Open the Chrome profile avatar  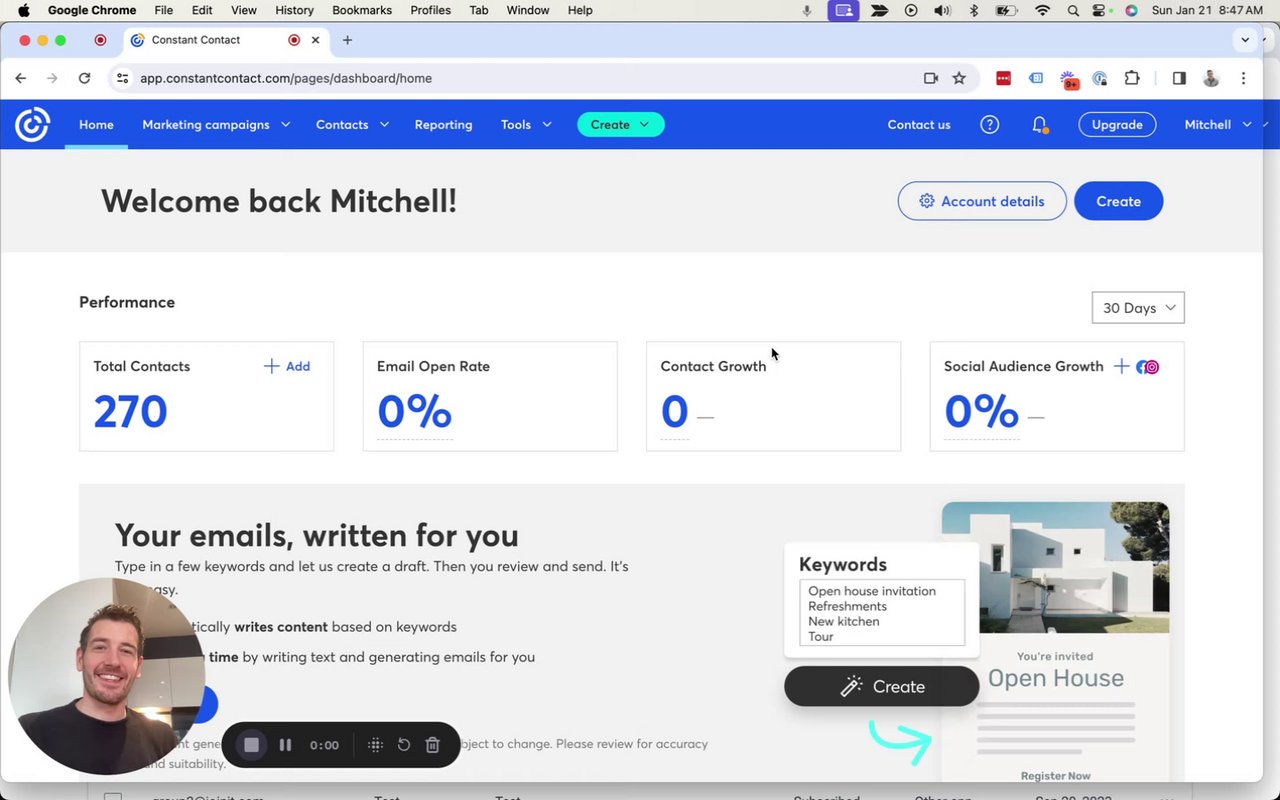pyautogui.click(x=1211, y=78)
